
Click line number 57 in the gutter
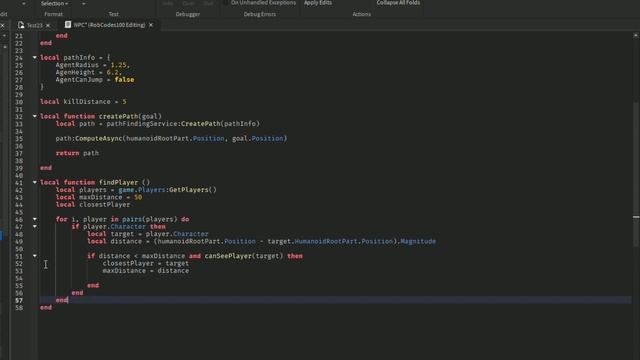click(x=19, y=300)
